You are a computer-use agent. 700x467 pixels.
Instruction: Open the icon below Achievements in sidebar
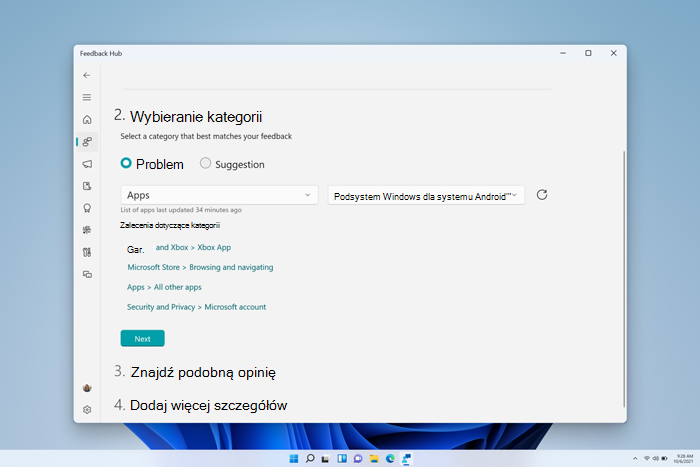coord(87,230)
